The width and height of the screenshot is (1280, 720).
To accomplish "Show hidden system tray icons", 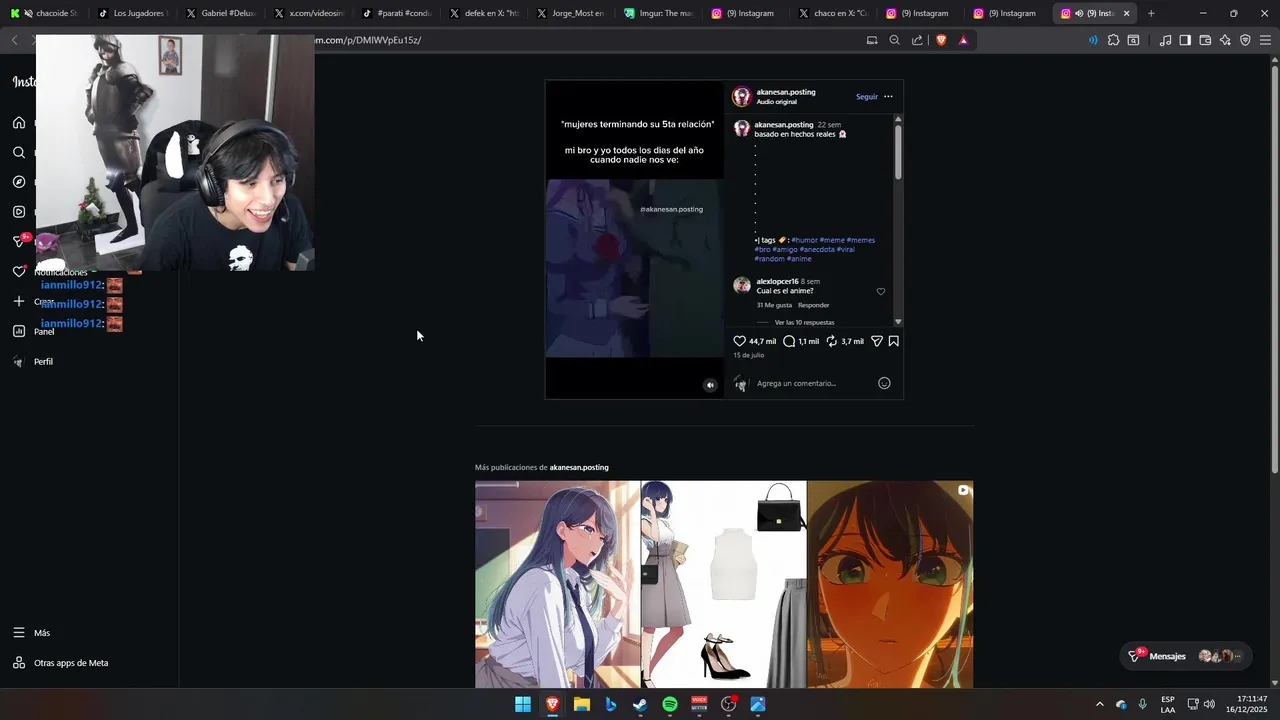I will 1099,704.
